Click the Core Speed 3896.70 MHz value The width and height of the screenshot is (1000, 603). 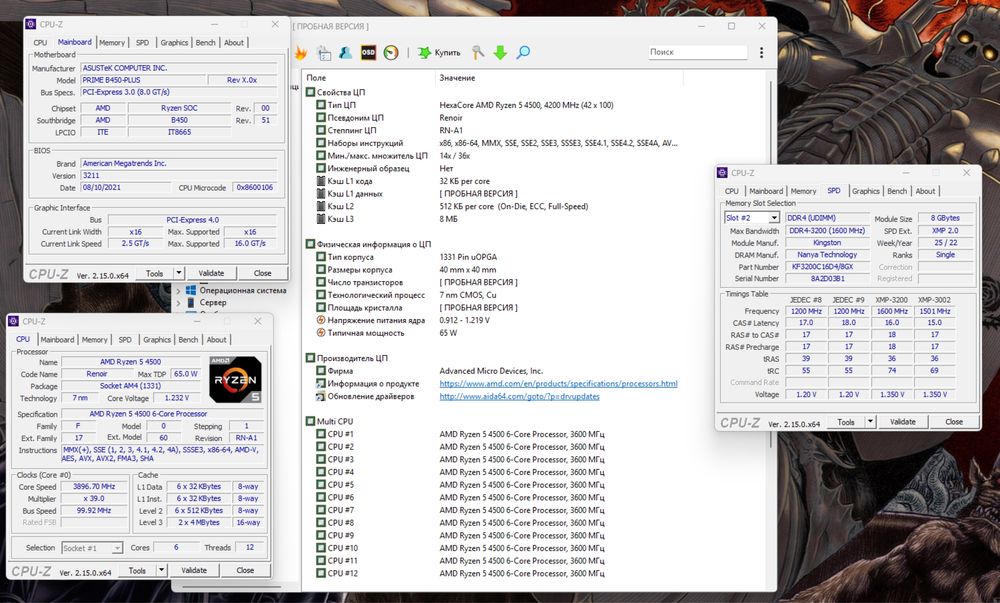click(94, 486)
